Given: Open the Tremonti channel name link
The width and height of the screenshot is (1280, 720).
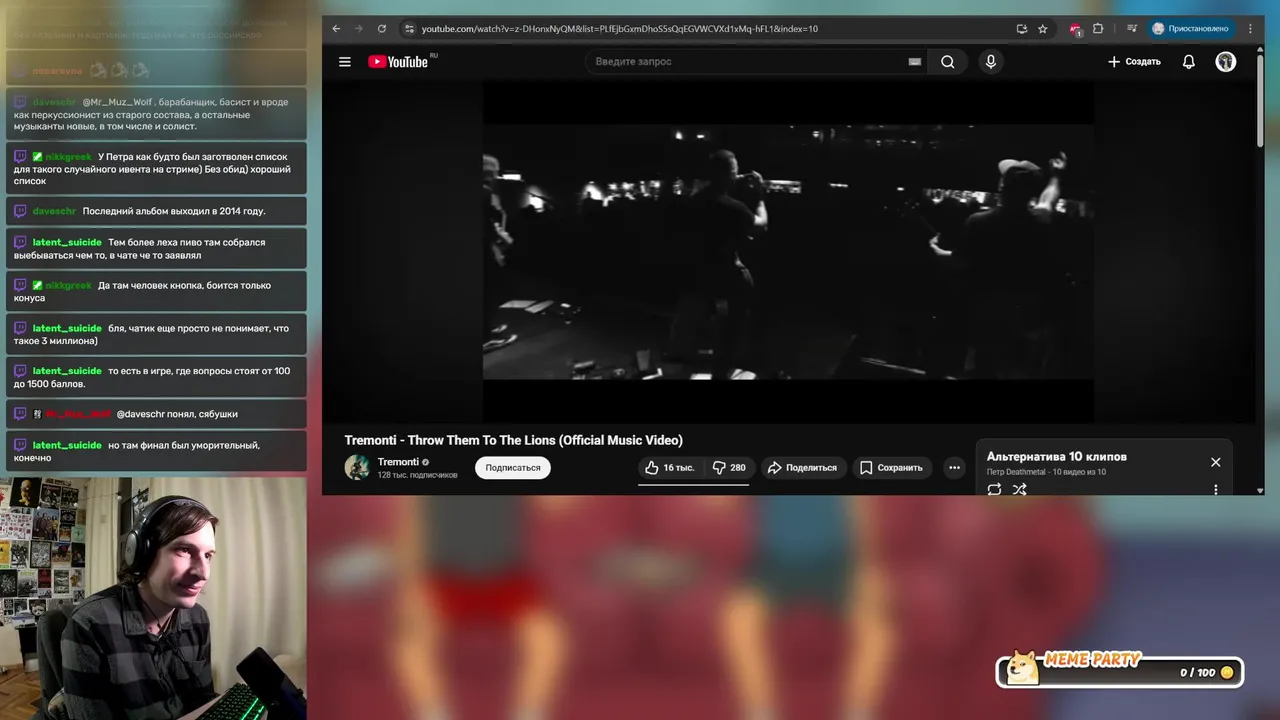Looking at the screenshot, I should pos(398,462).
